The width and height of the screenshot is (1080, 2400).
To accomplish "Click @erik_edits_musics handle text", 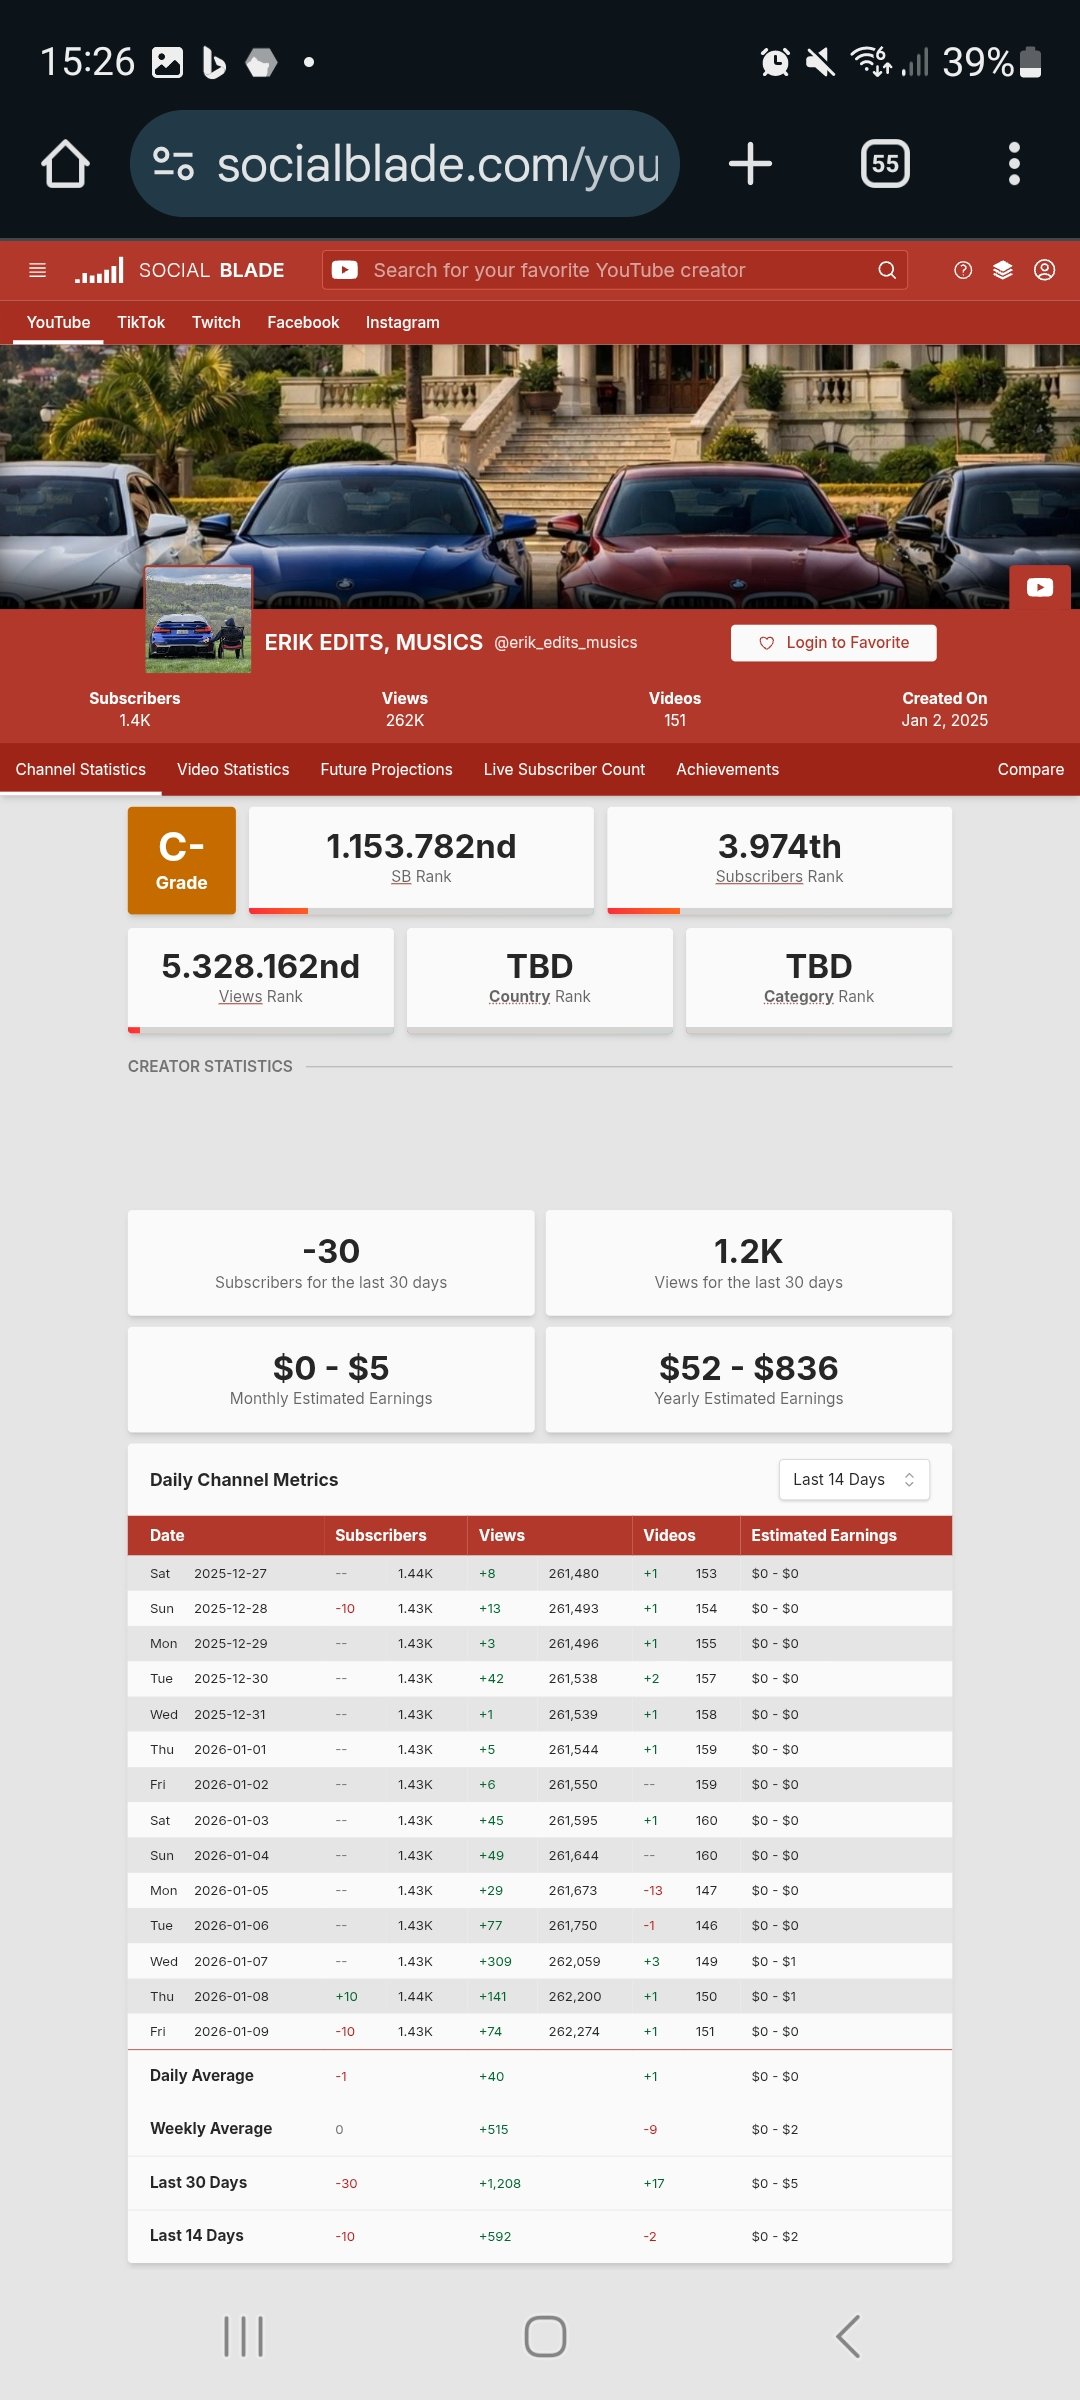I will tap(566, 643).
